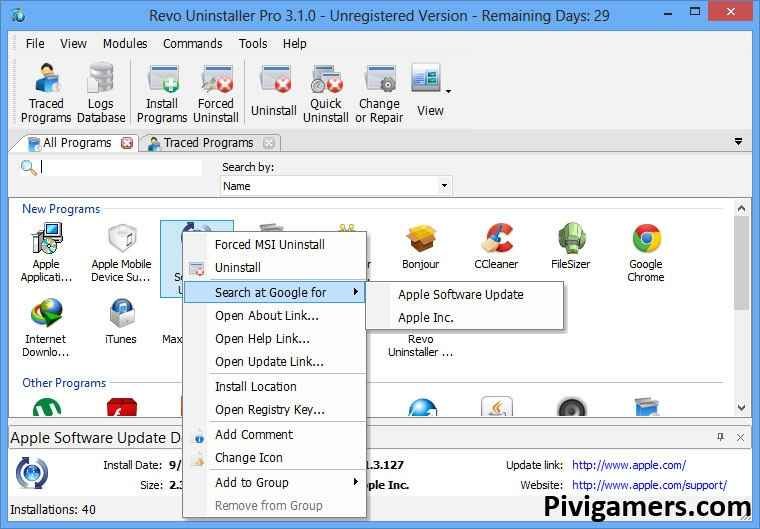This screenshot has height=529, width=760.
Task: Open the Traced Programs toolbar icon
Action: 46,91
